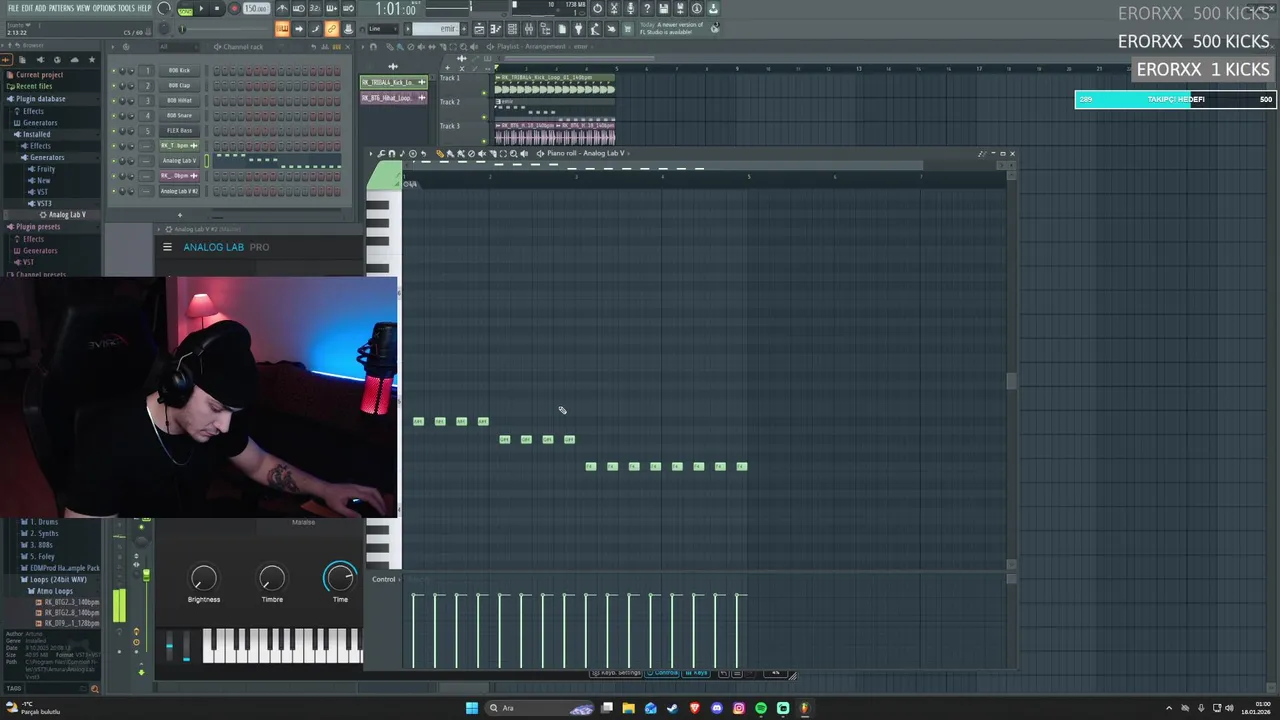Click the red Record button
1280x720 pixels.
pyautogui.click(x=234, y=8)
